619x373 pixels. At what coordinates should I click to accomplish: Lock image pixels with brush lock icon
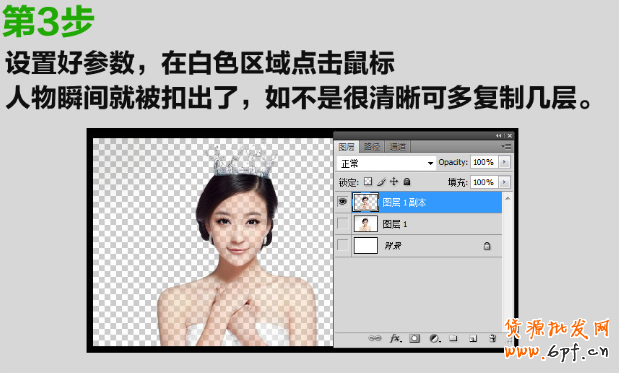point(381,182)
